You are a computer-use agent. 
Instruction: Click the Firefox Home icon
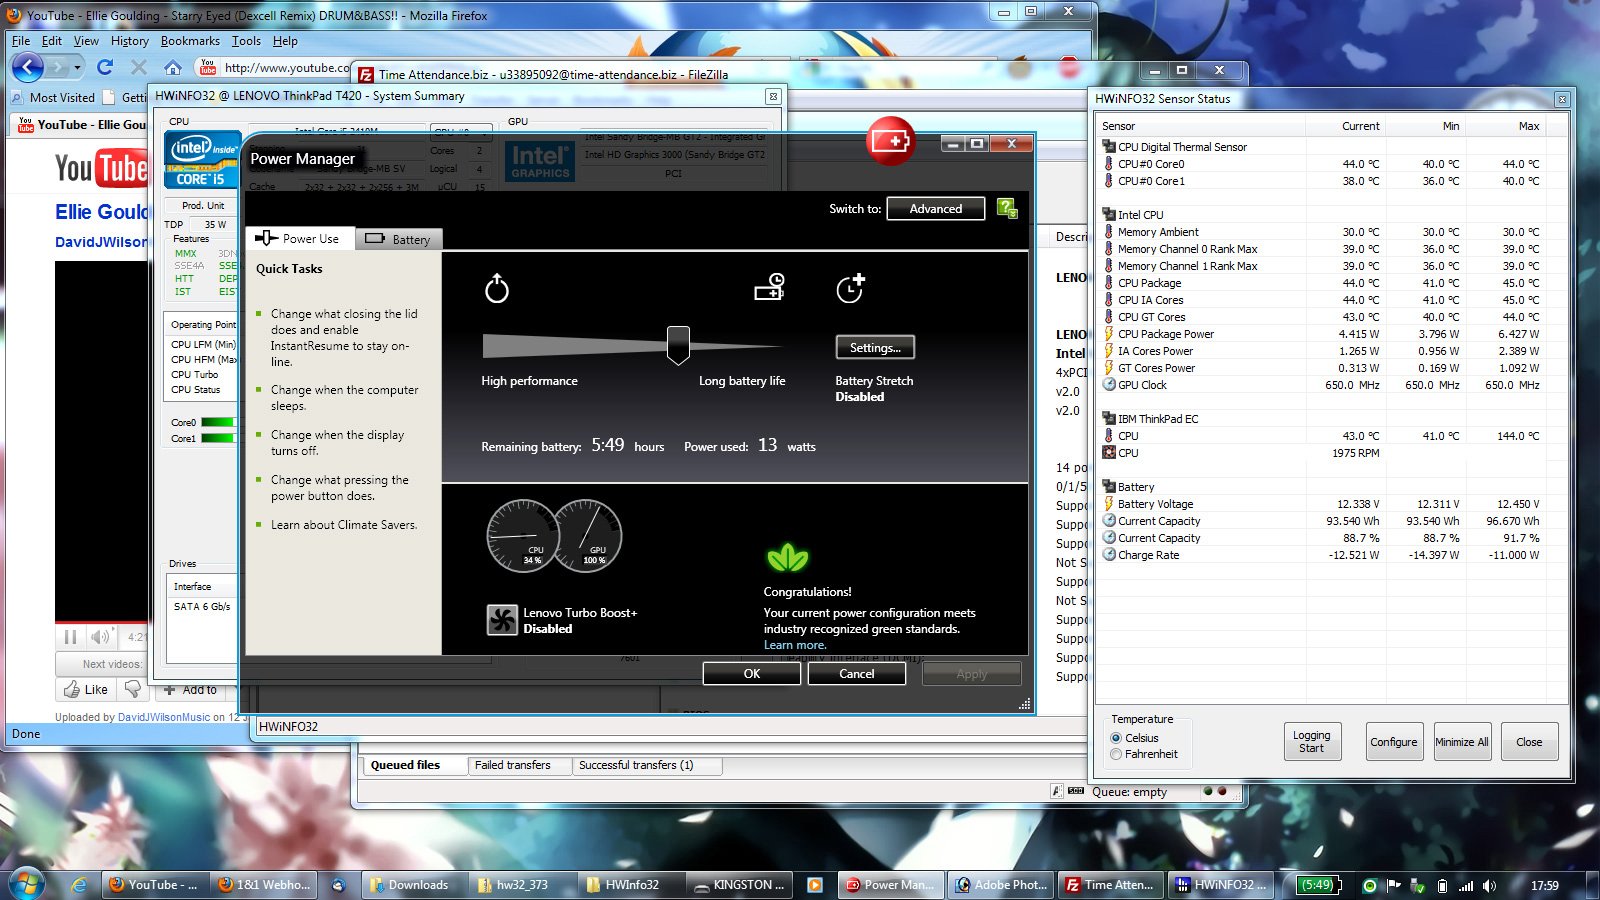tap(173, 68)
